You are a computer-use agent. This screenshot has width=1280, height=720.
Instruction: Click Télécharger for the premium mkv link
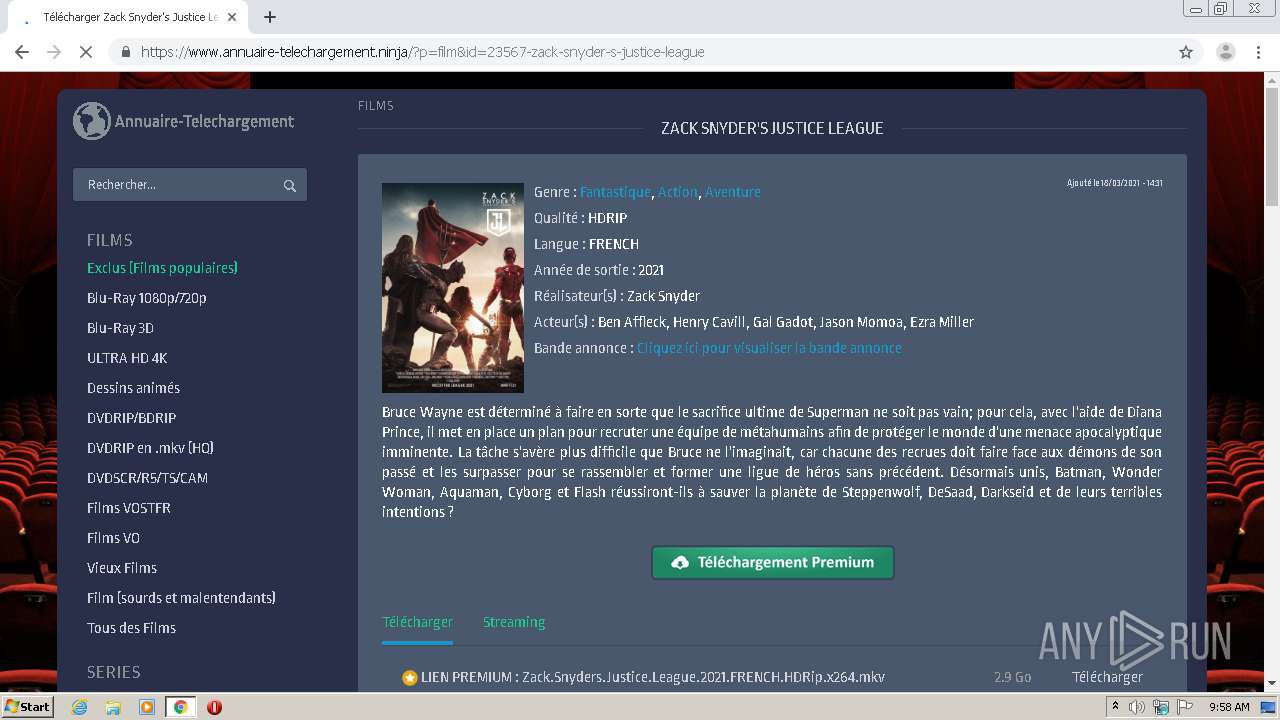tap(1107, 677)
